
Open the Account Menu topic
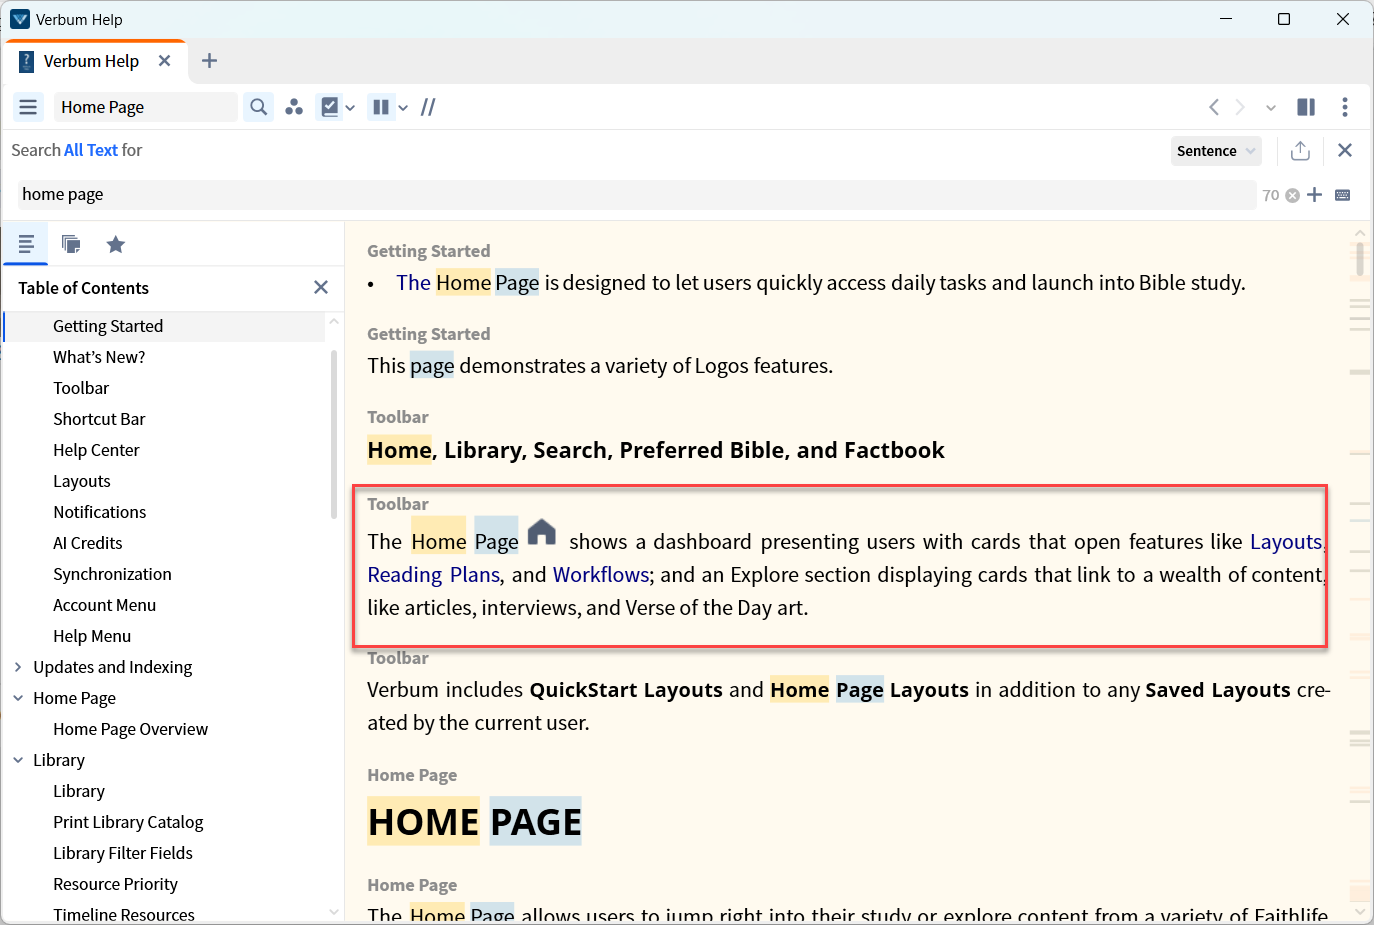(105, 605)
